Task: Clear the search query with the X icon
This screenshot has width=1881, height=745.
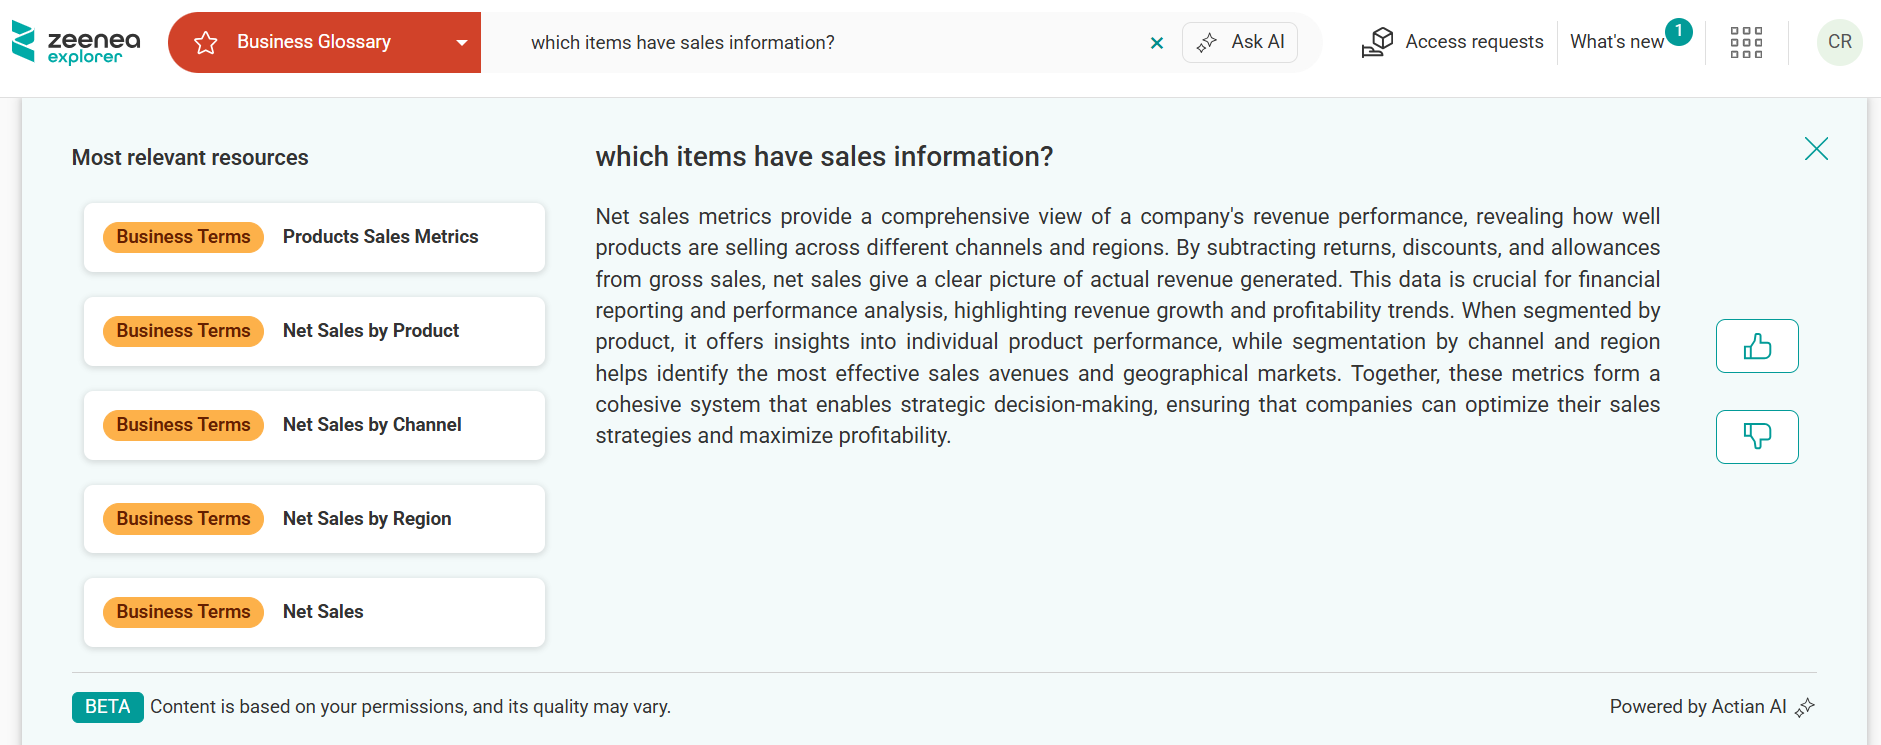Action: [1157, 43]
